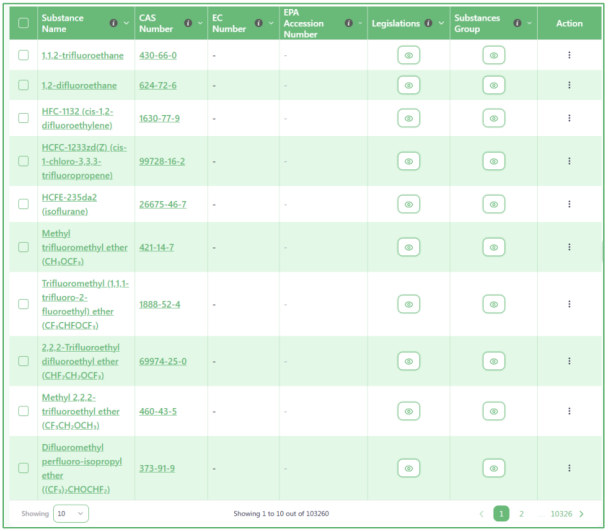View substances group for 1,1,2-trifluoroethane
608x531 pixels.
(x=494, y=55)
